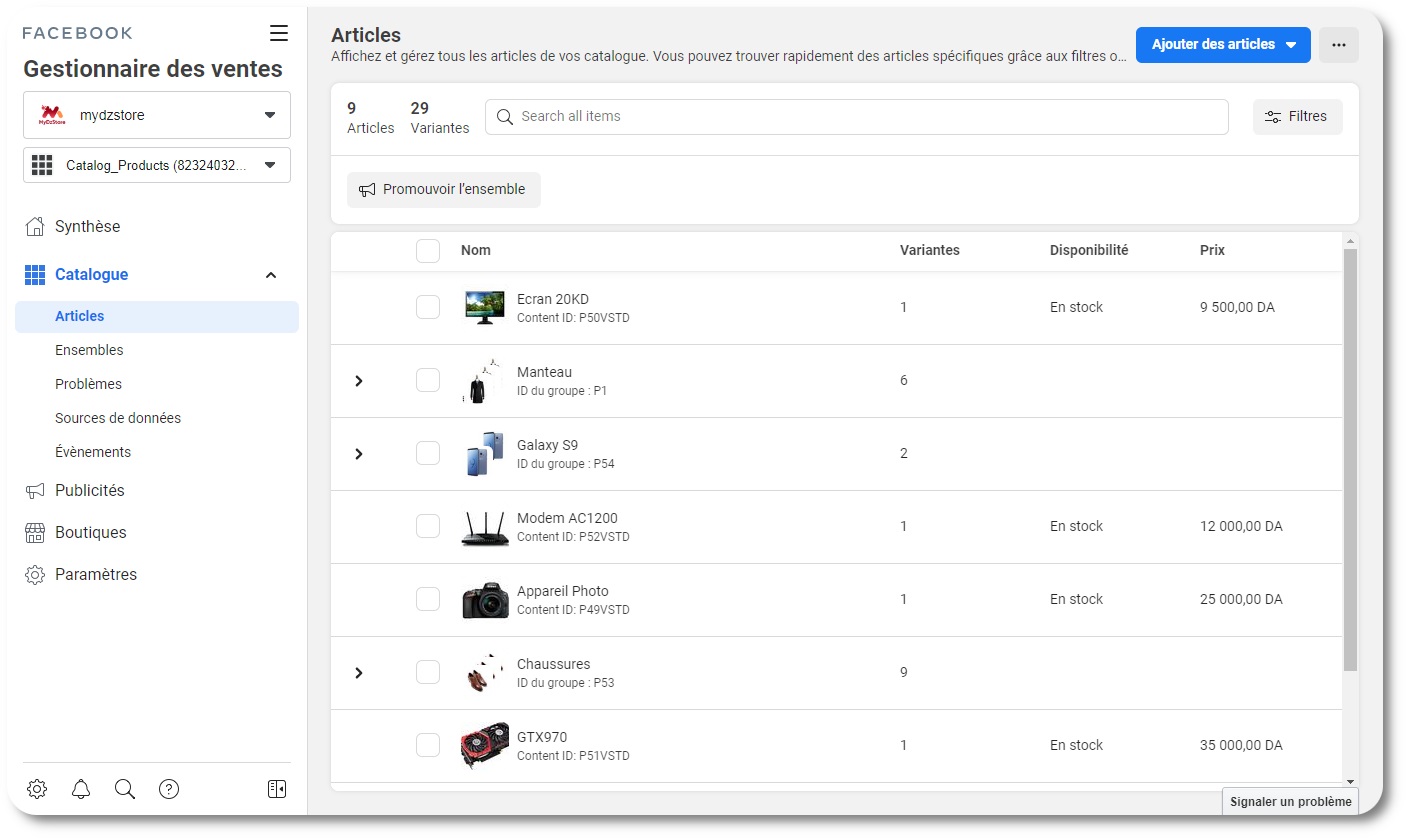
Task: Open the help question mark icon
Action: pyautogui.click(x=169, y=789)
